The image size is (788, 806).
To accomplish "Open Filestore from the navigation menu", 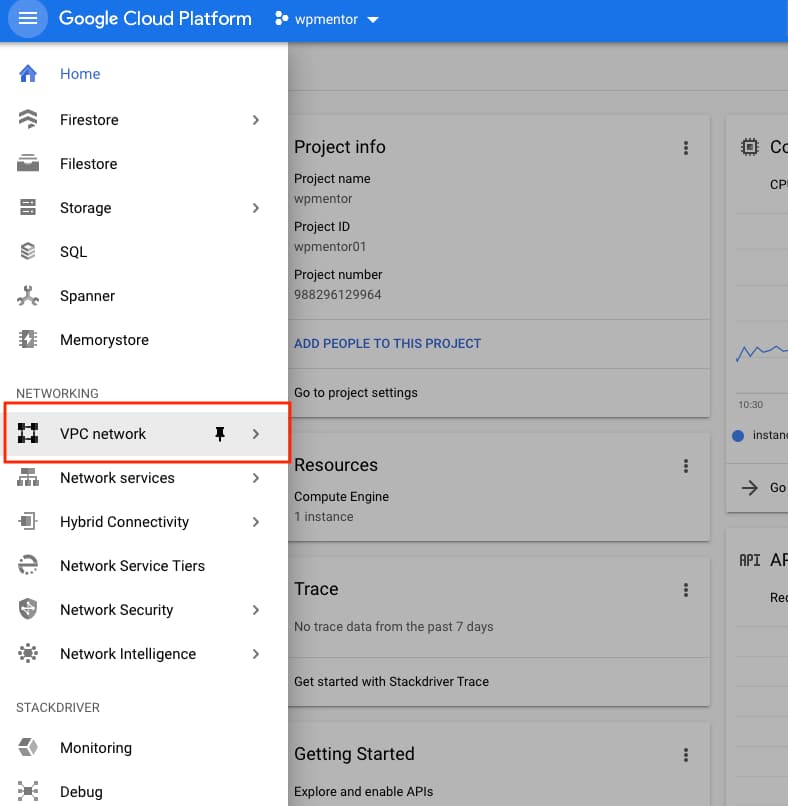I will click(x=144, y=163).
